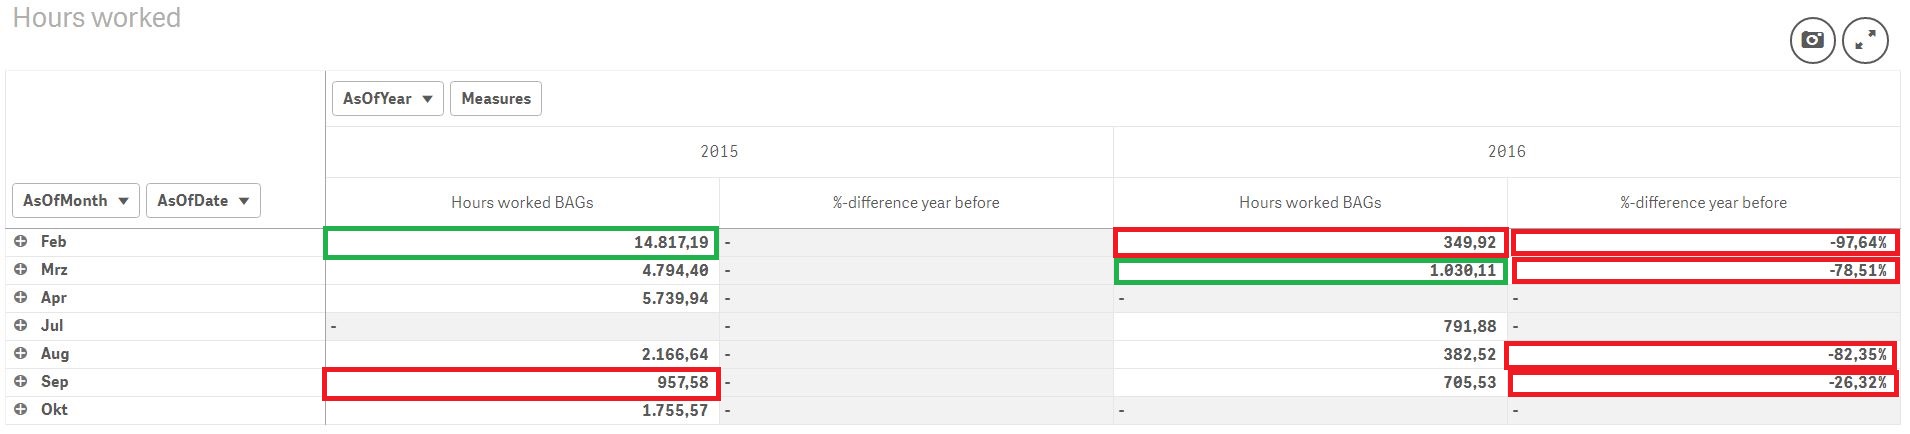Image resolution: width=1910 pixels, height=434 pixels.
Task: Click the Sep 2015 value 957,58
Action: [683, 382]
